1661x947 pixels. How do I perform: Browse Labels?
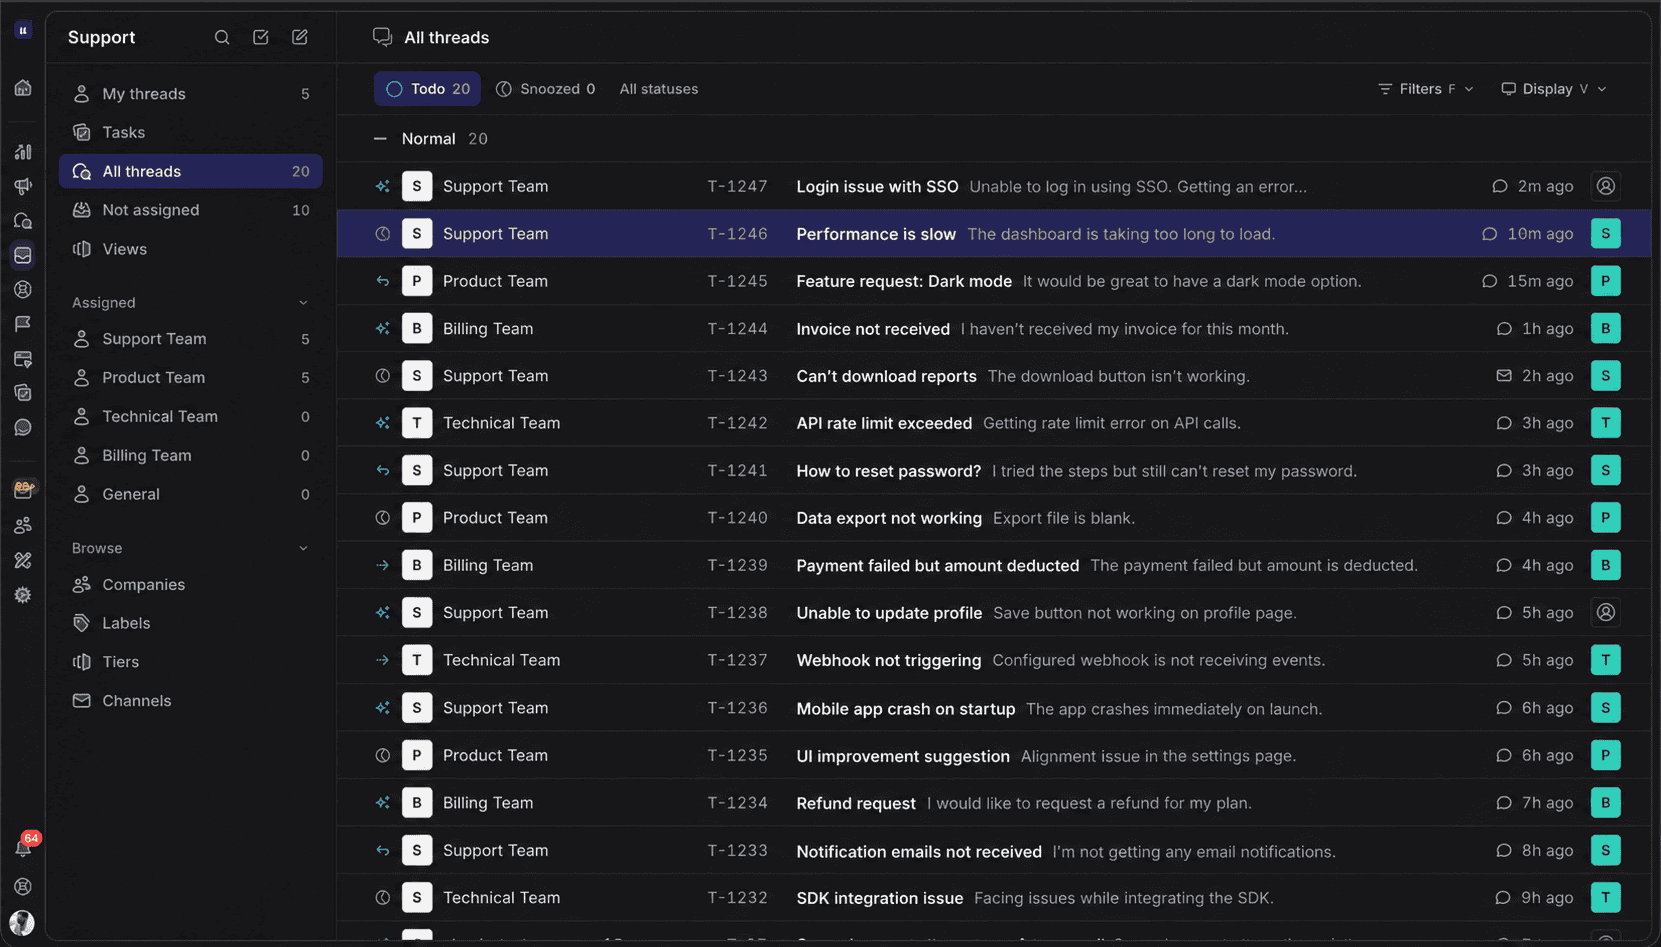[x=190, y=623]
